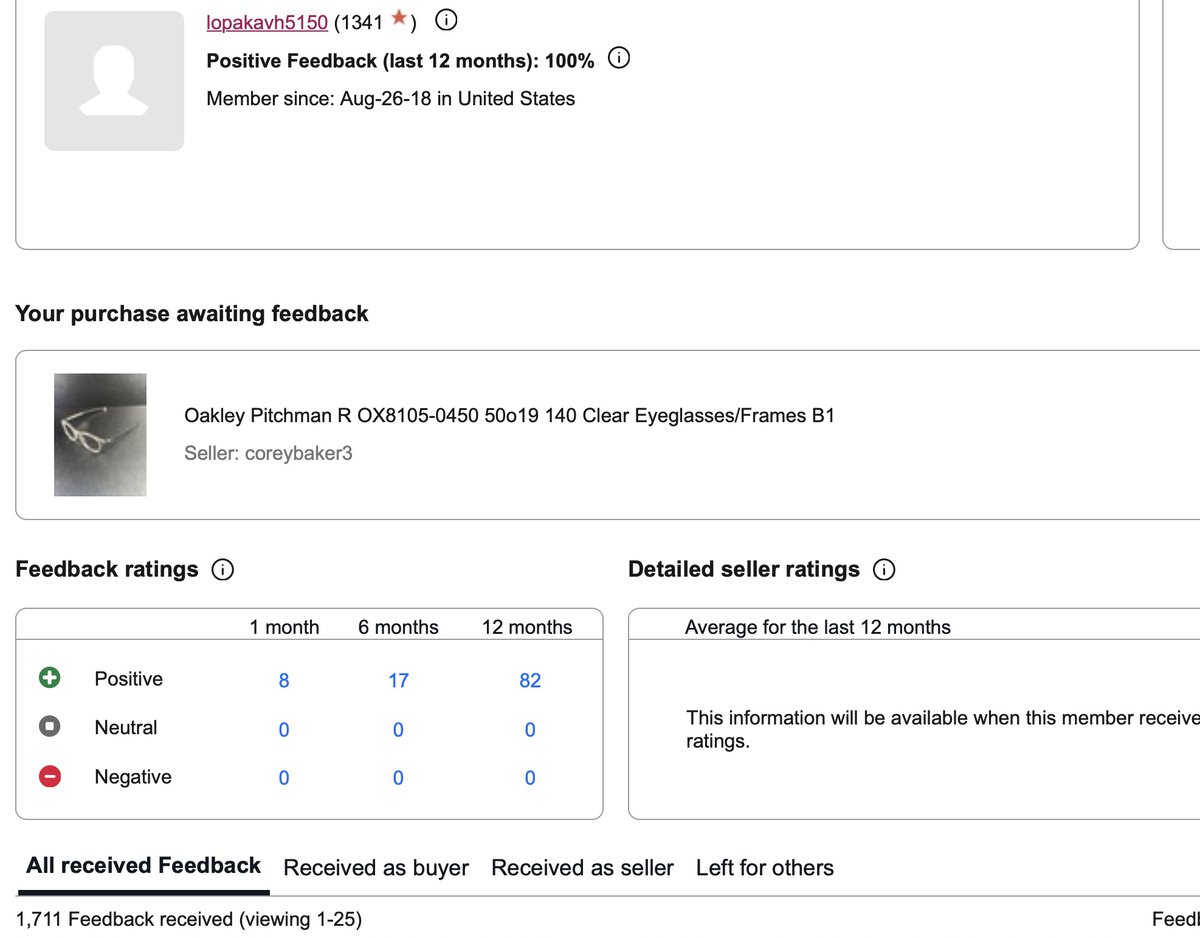1200x938 pixels.
Task: Open the lopakavh5150 profile link
Action: (x=266, y=20)
